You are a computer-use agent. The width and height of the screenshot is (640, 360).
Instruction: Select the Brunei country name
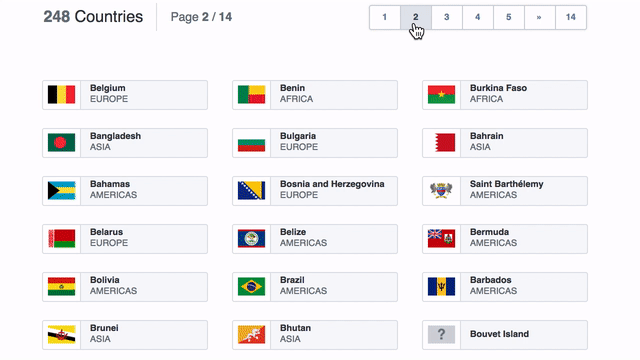tap(104, 328)
